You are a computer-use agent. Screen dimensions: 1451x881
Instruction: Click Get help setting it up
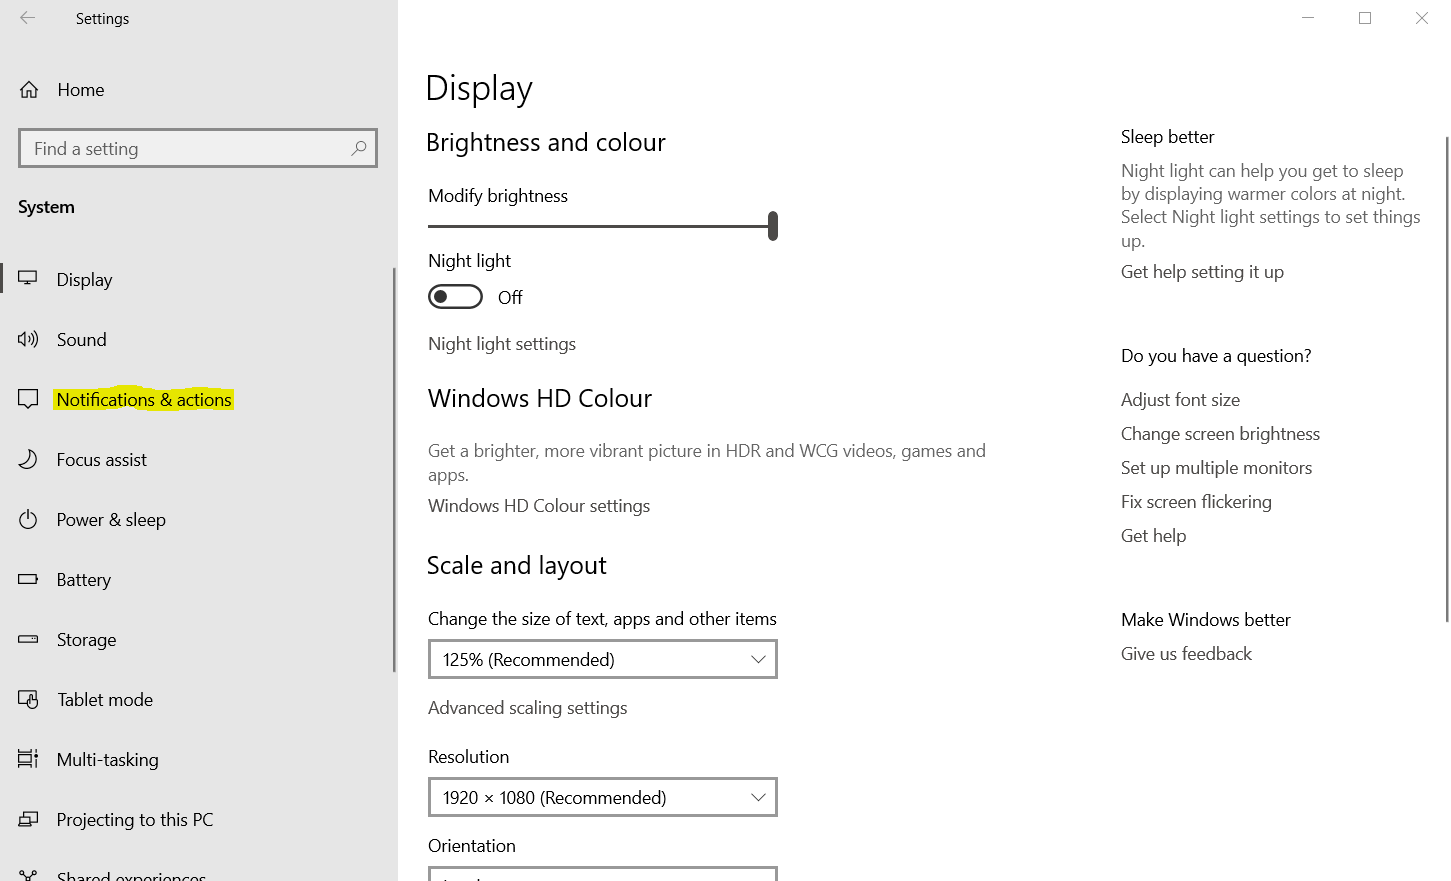(x=1202, y=272)
